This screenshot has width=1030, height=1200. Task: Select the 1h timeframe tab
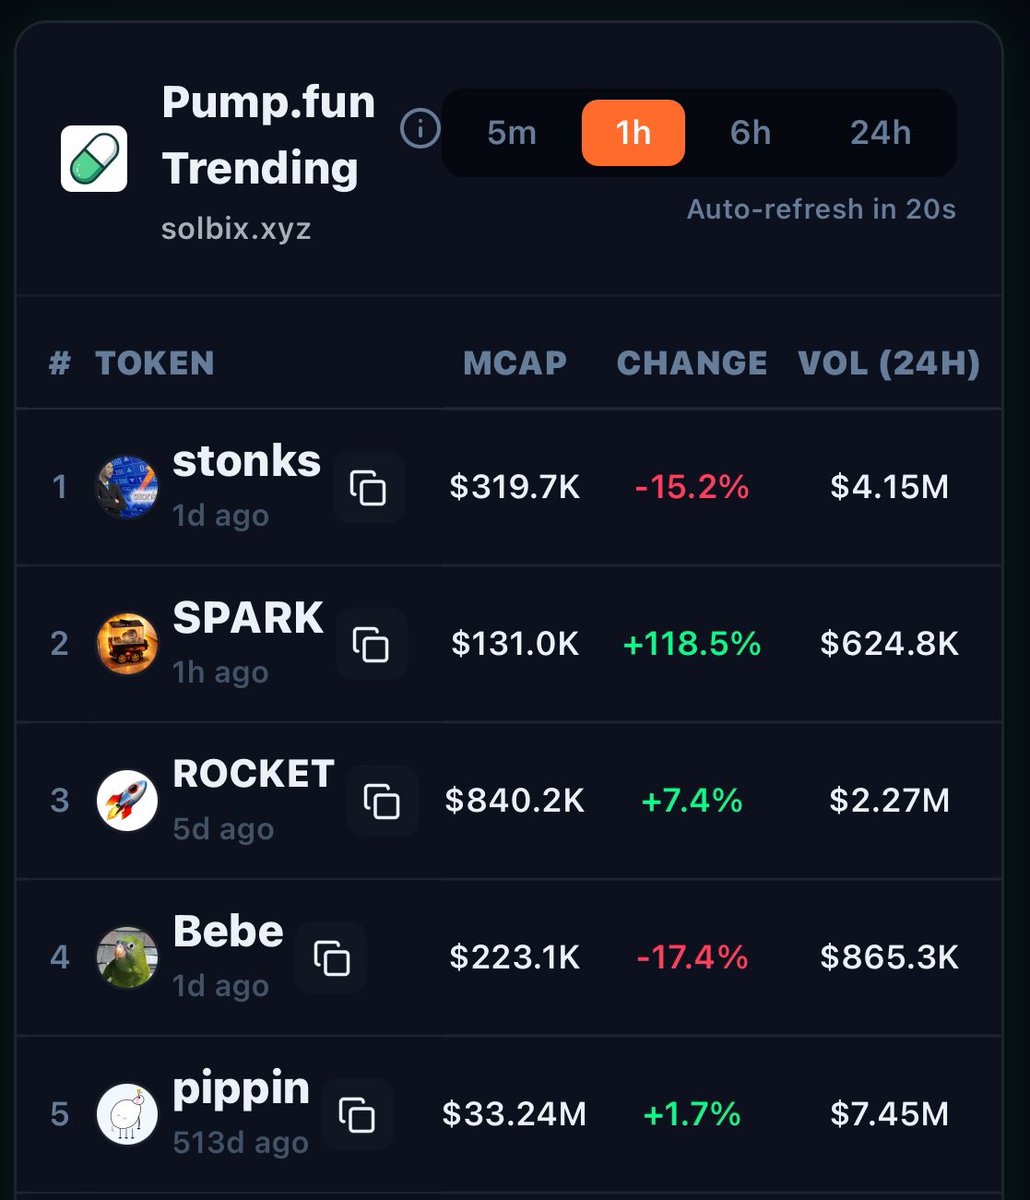tap(633, 133)
